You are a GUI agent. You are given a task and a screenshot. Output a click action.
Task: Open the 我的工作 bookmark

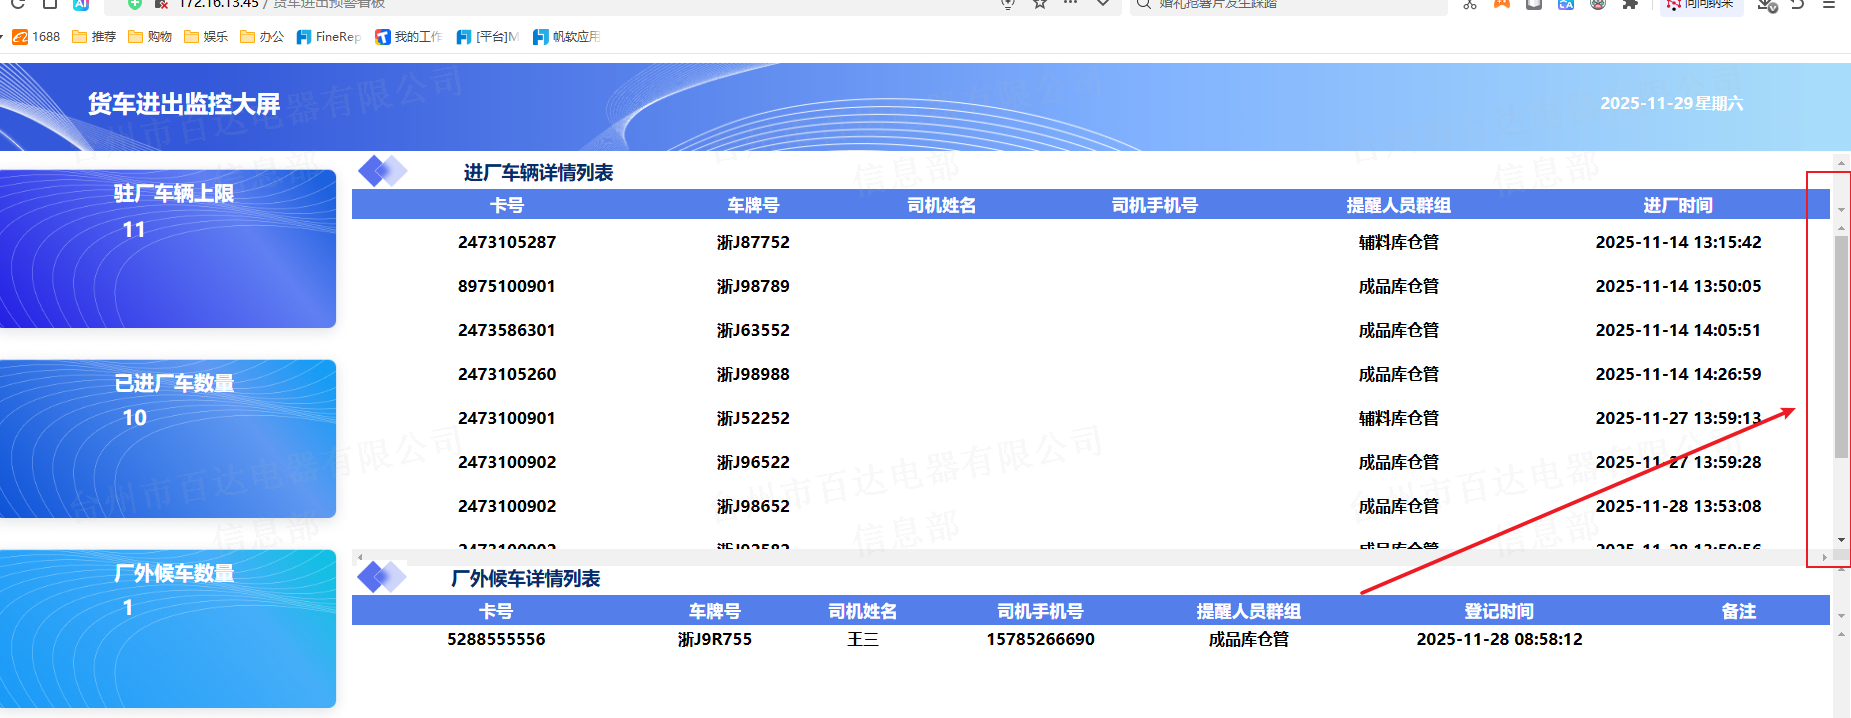coord(408,37)
